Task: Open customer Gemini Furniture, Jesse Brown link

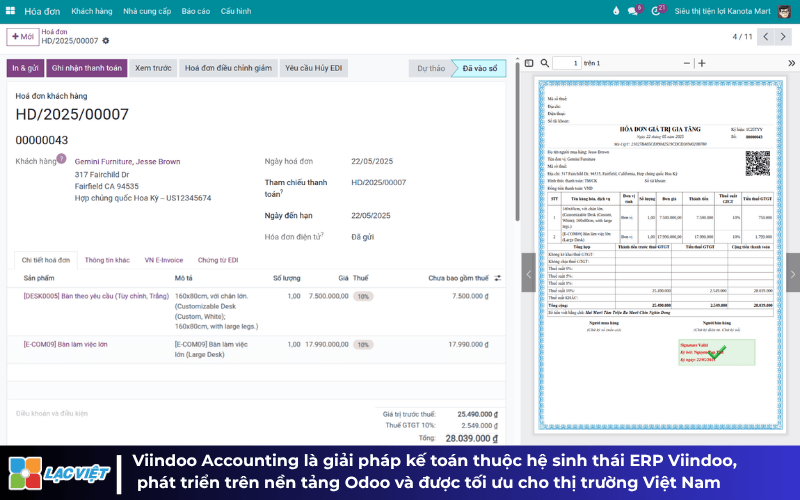Action: (x=128, y=162)
